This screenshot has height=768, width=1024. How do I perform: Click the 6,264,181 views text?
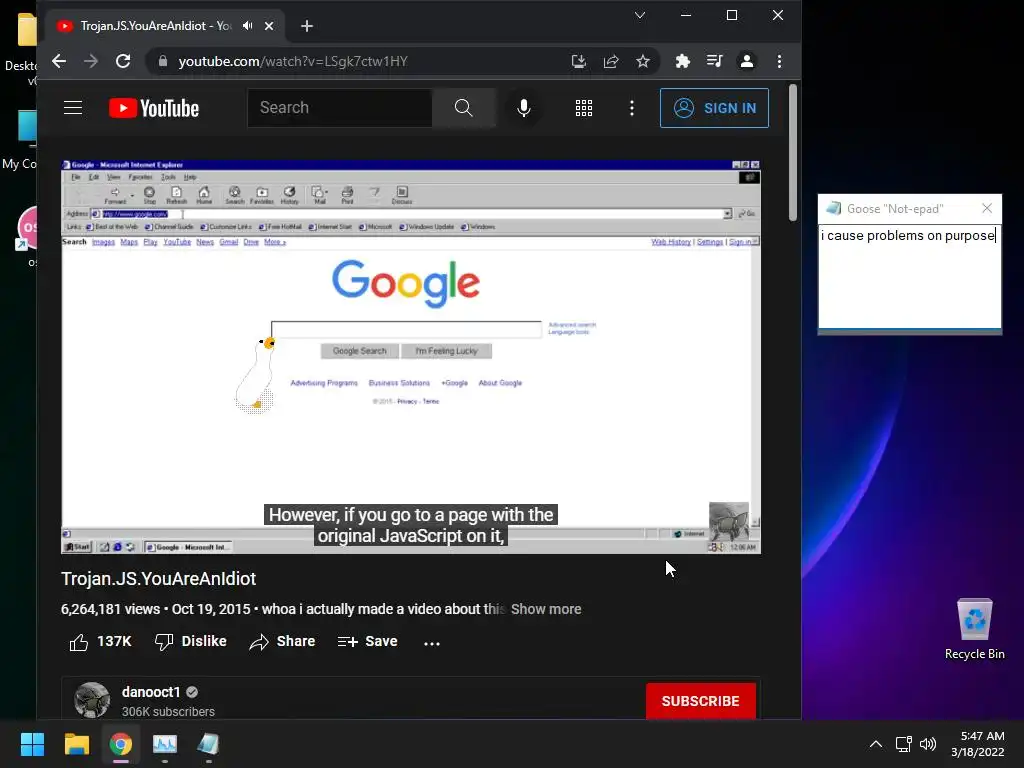point(110,609)
